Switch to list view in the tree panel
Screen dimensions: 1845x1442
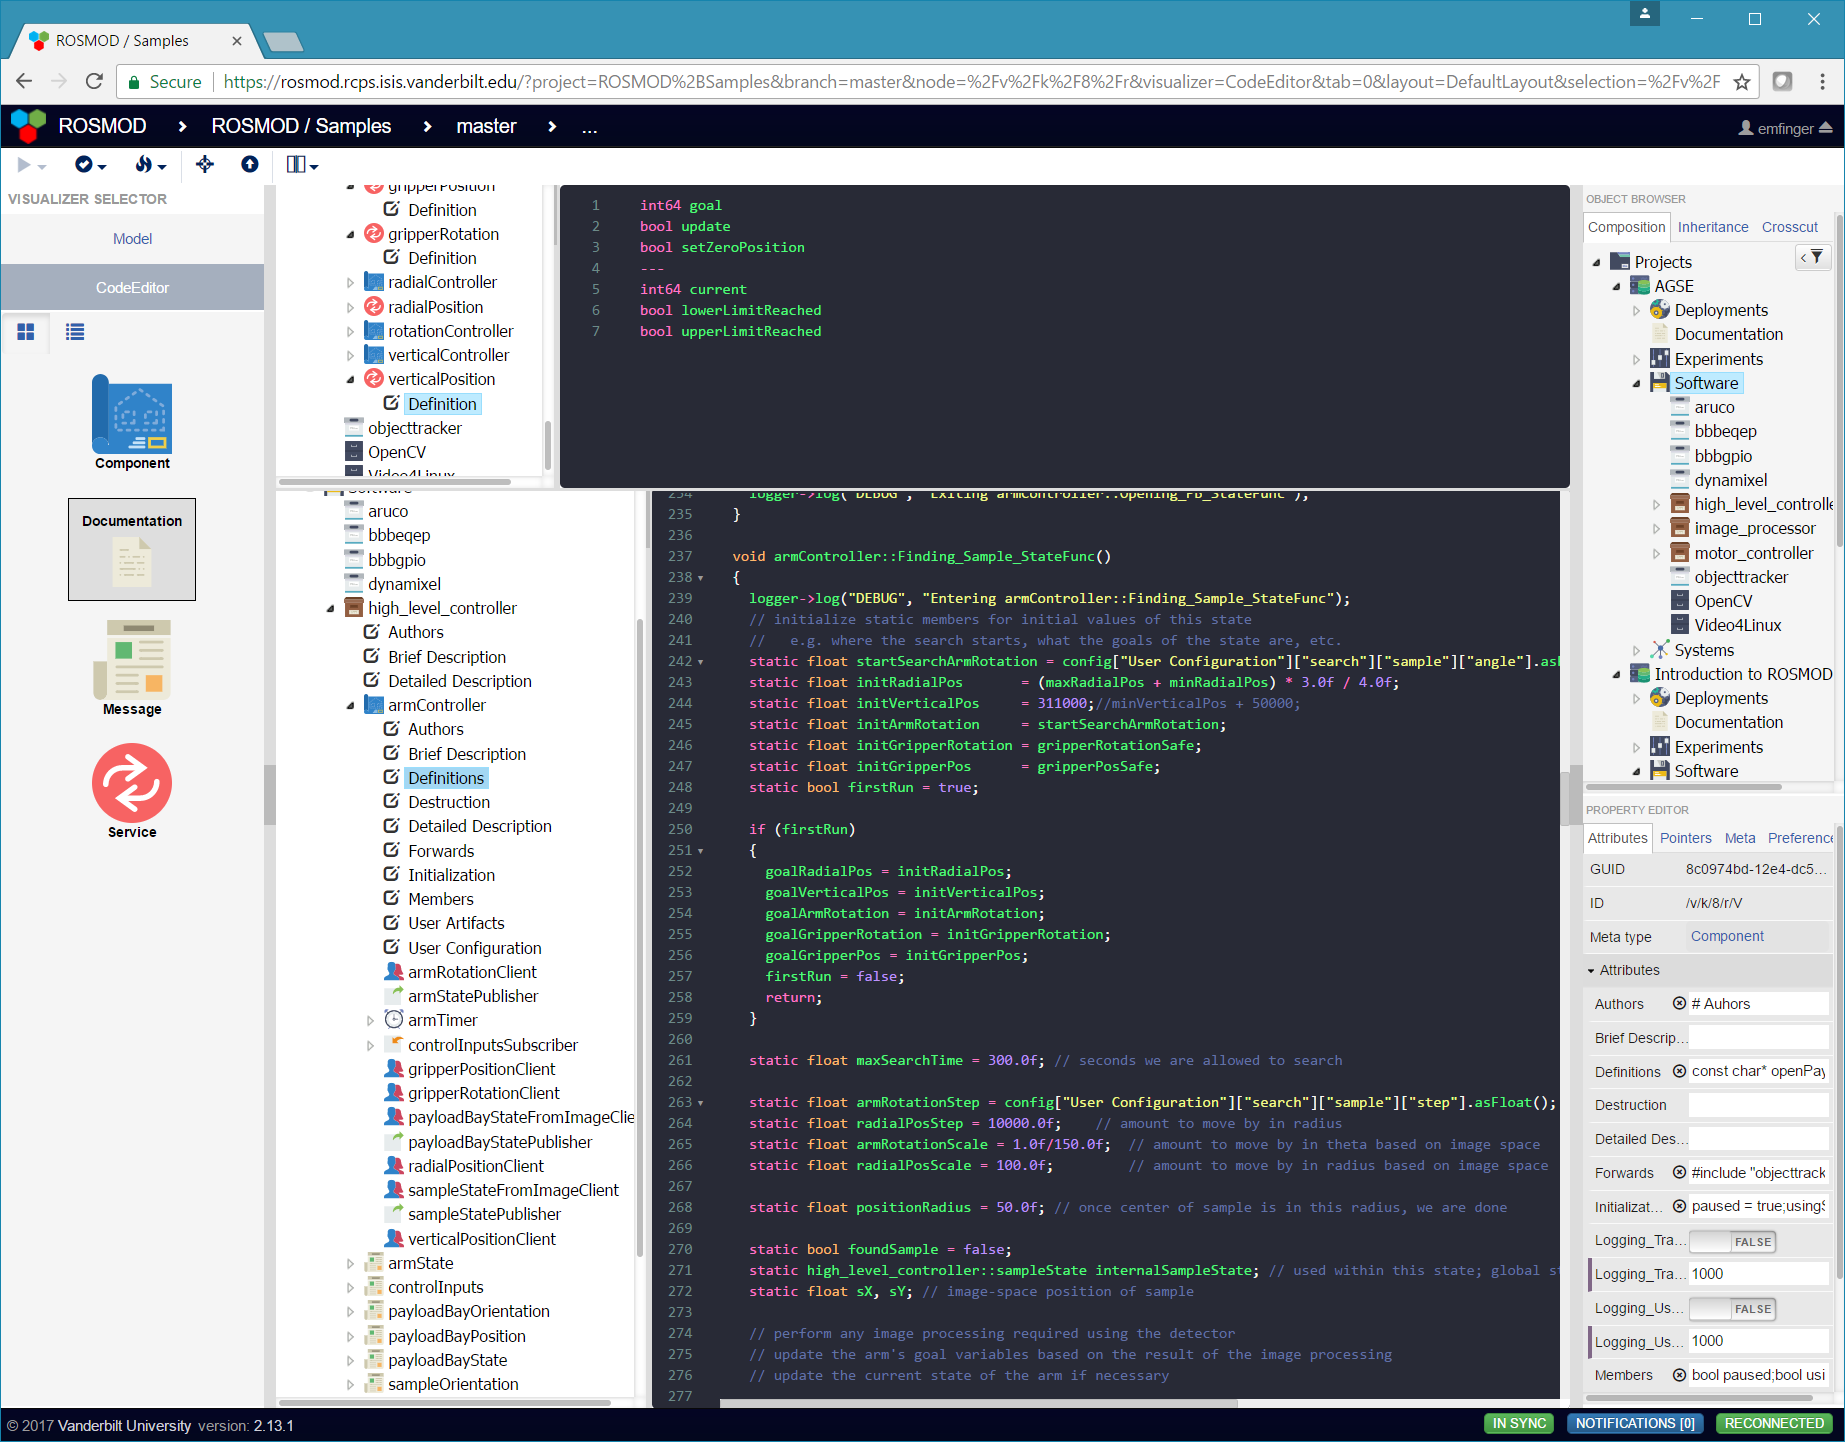[x=74, y=332]
